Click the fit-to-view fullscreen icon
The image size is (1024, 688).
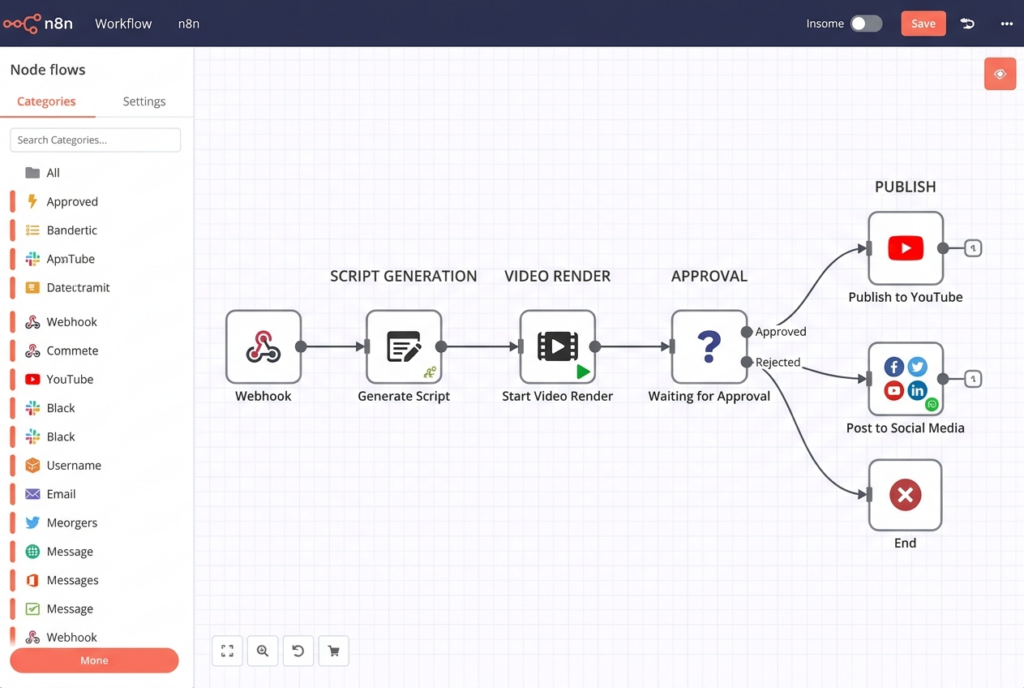click(227, 651)
